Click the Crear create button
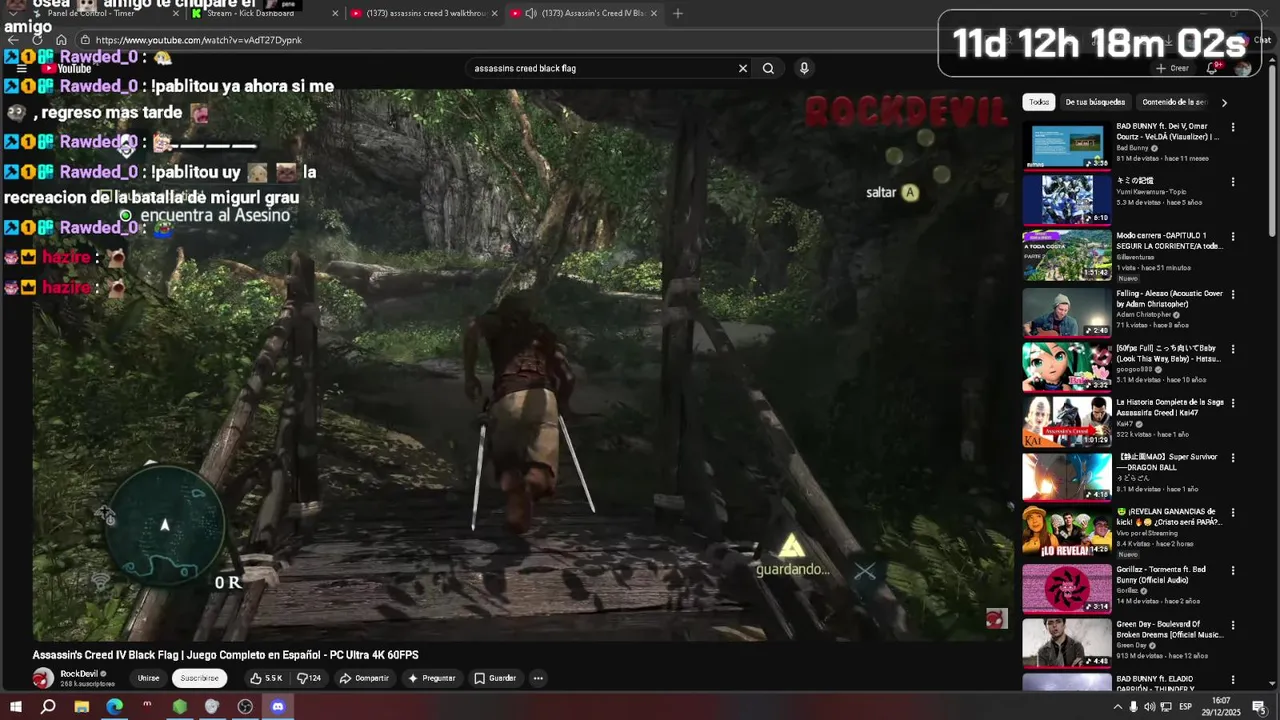1280x720 pixels. pyautogui.click(x=1172, y=68)
